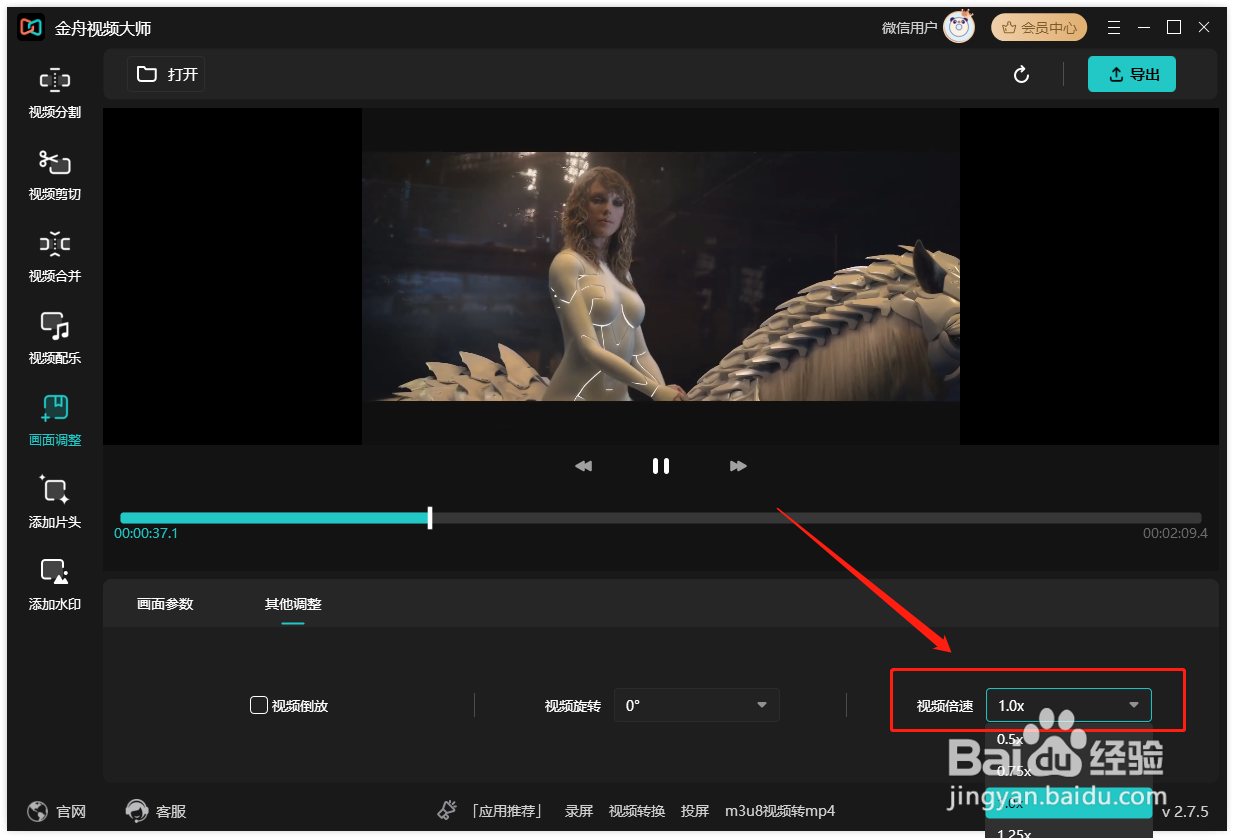Pause the video playback

(661, 466)
